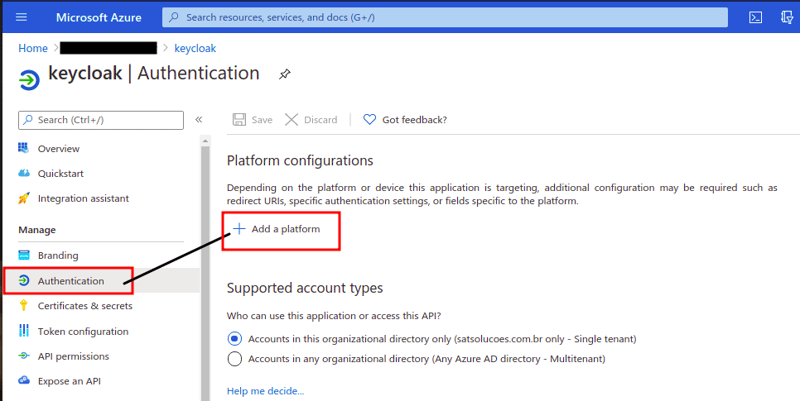Viewport: 800px width, 401px height.
Task: Click the Expose an API cloud icon
Action: (x=23, y=380)
